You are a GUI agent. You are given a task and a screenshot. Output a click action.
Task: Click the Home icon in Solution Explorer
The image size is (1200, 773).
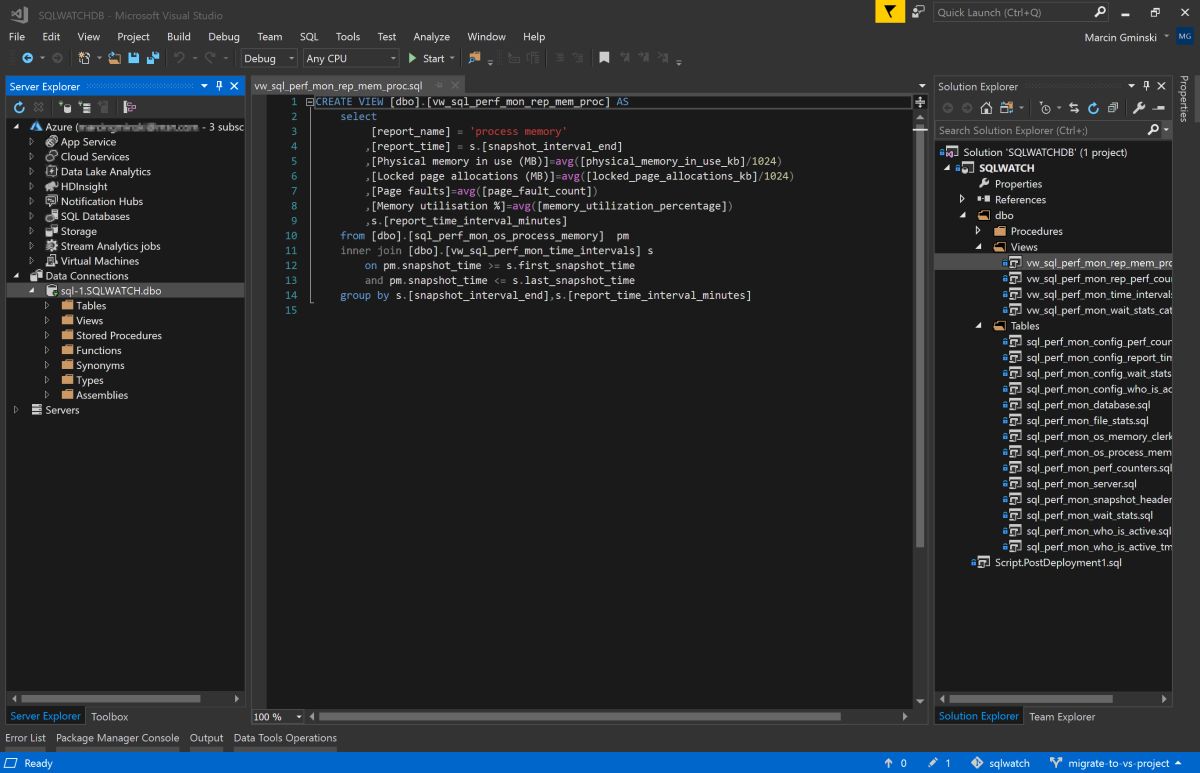987,108
